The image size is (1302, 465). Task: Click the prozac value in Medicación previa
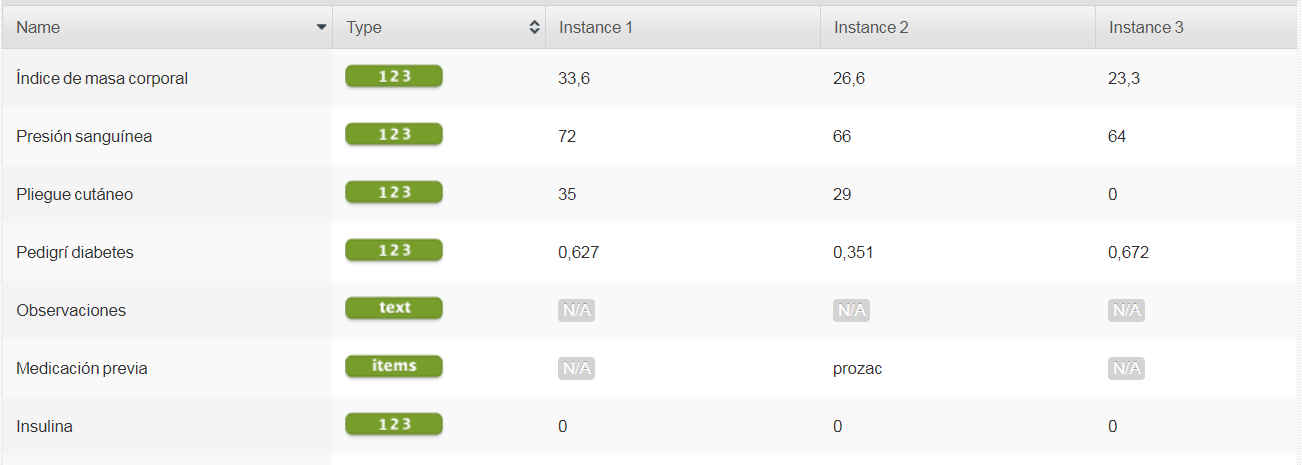point(857,369)
